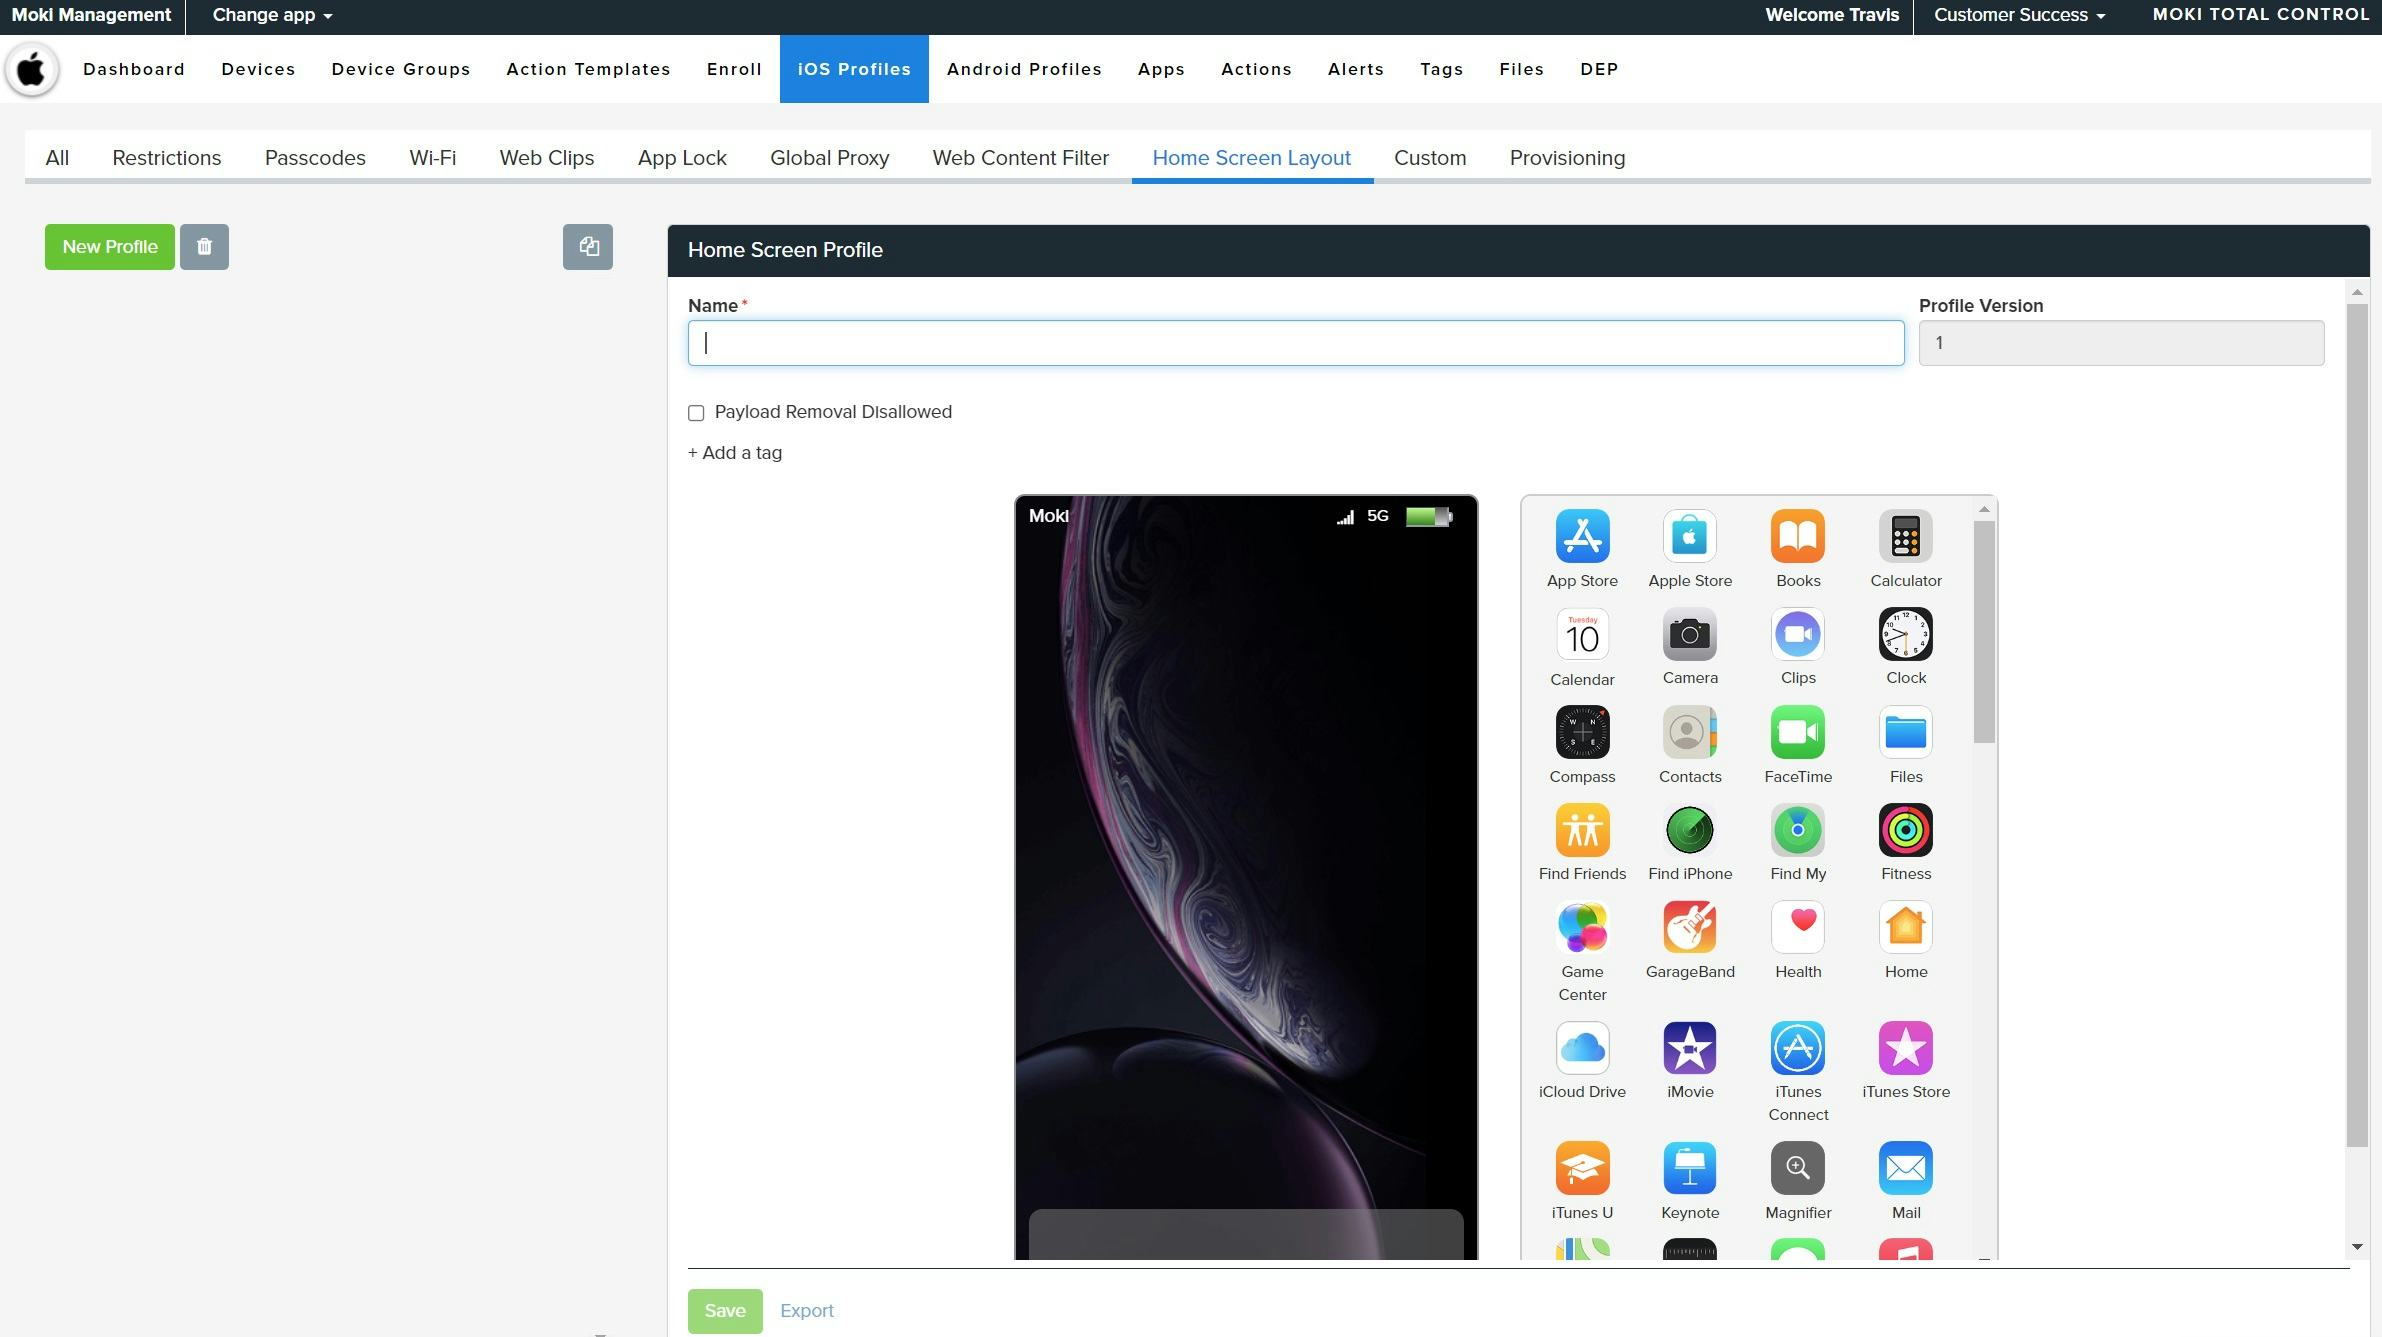Click the delete profile trash icon
Image resolution: width=2382 pixels, height=1337 pixels.
pyautogui.click(x=205, y=246)
